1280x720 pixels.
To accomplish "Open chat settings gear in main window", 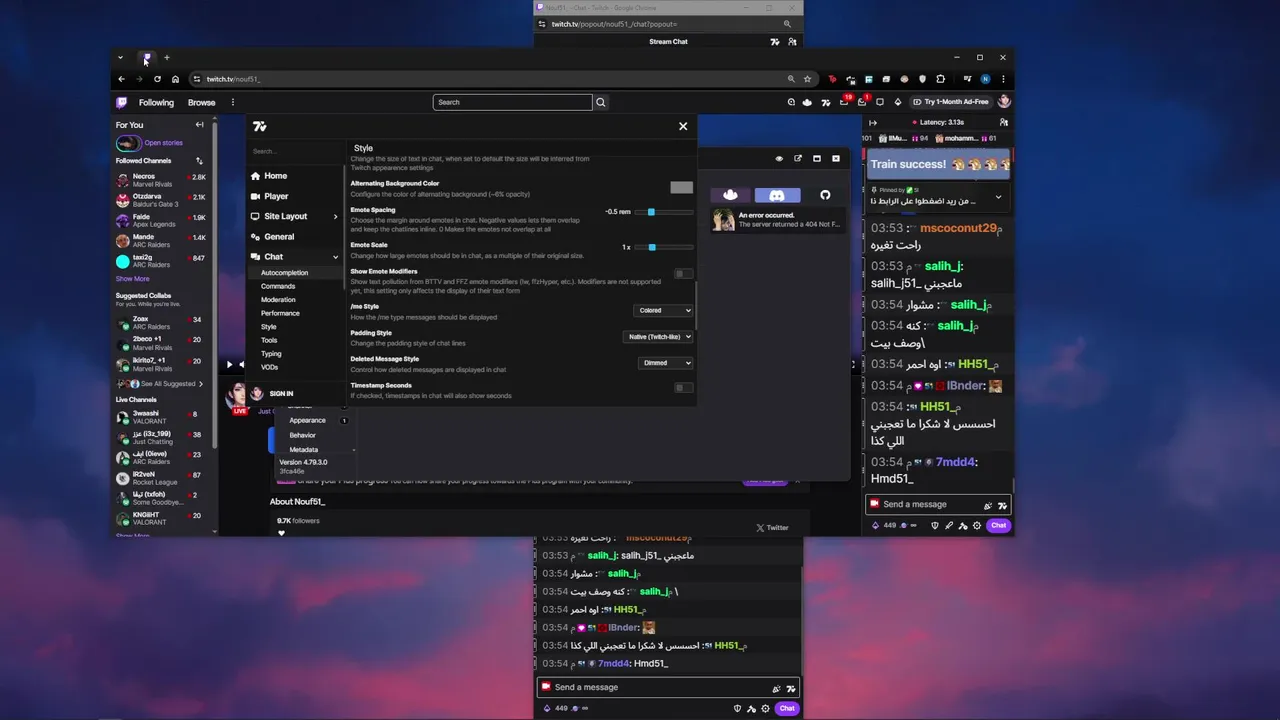I will 977,525.
